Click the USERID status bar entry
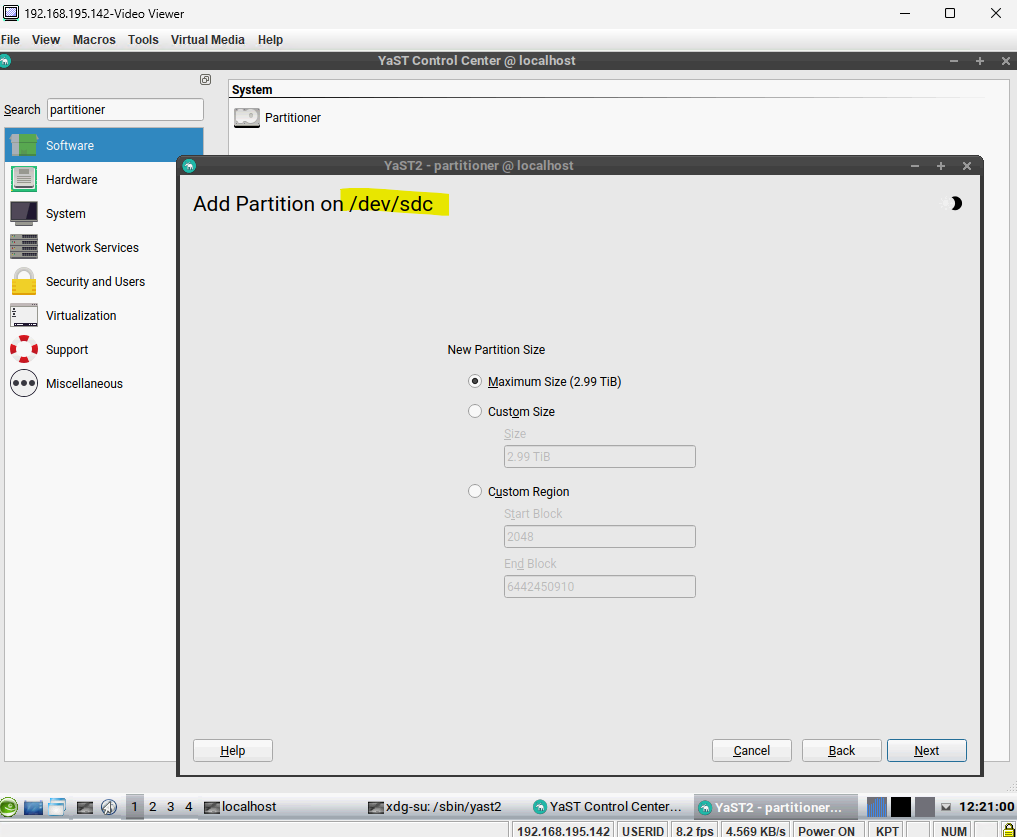Viewport: 1017px width, 837px height. pyautogui.click(x=643, y=831)
